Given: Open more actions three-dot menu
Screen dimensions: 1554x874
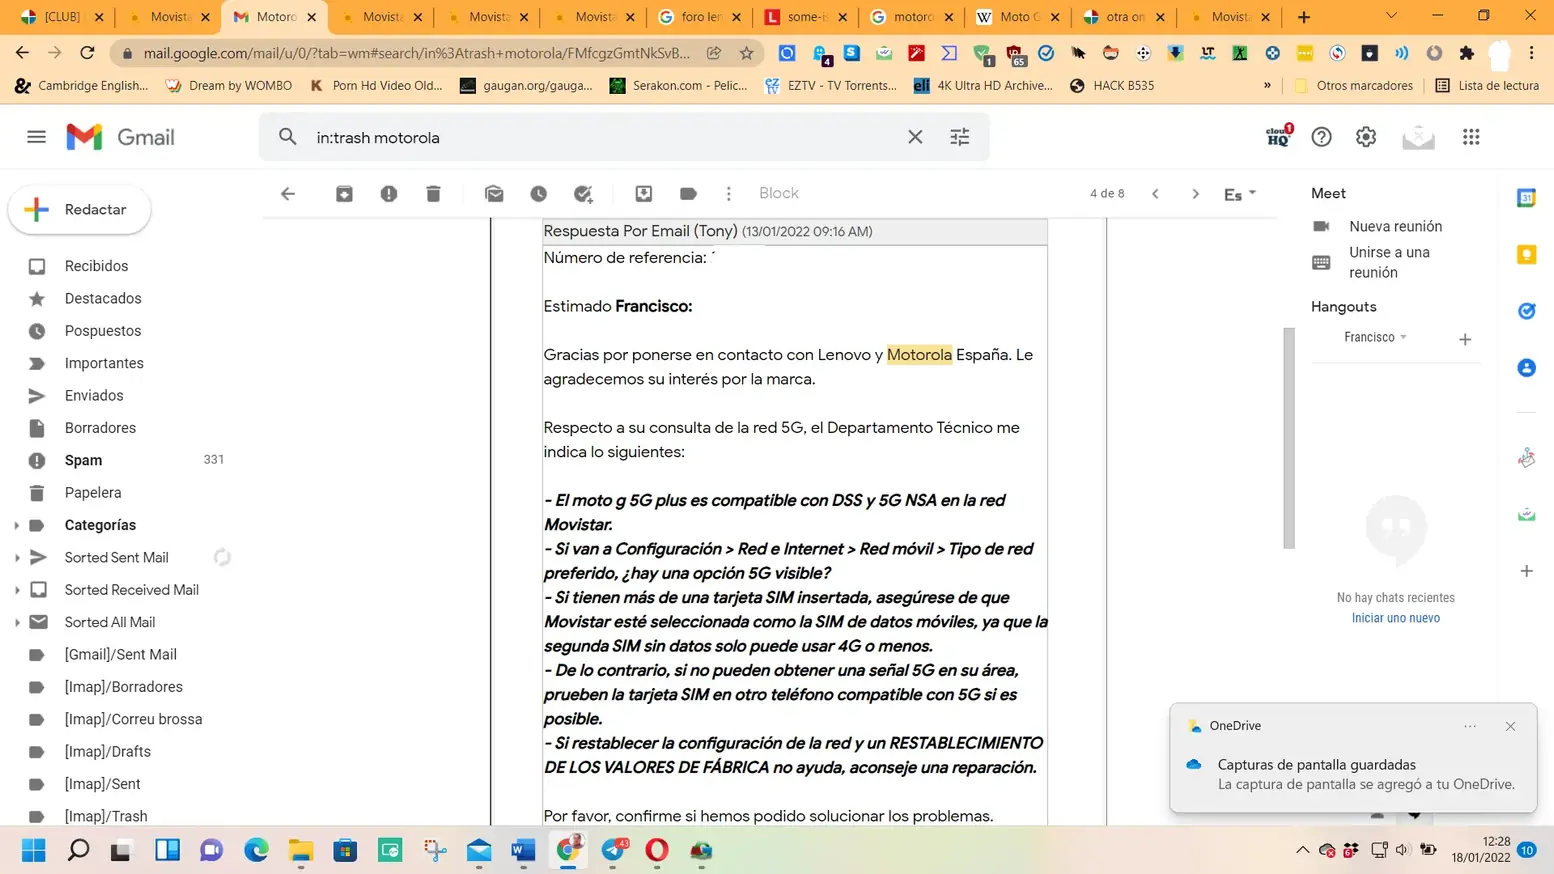Looking at the screenshot, I should click(x=729, y=194).
